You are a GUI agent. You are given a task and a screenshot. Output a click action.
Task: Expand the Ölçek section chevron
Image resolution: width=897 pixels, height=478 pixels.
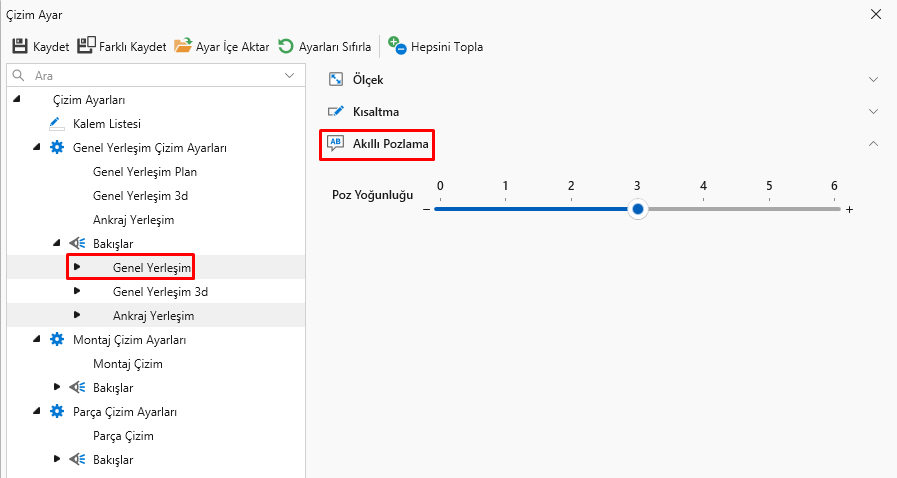click(873, 79)
